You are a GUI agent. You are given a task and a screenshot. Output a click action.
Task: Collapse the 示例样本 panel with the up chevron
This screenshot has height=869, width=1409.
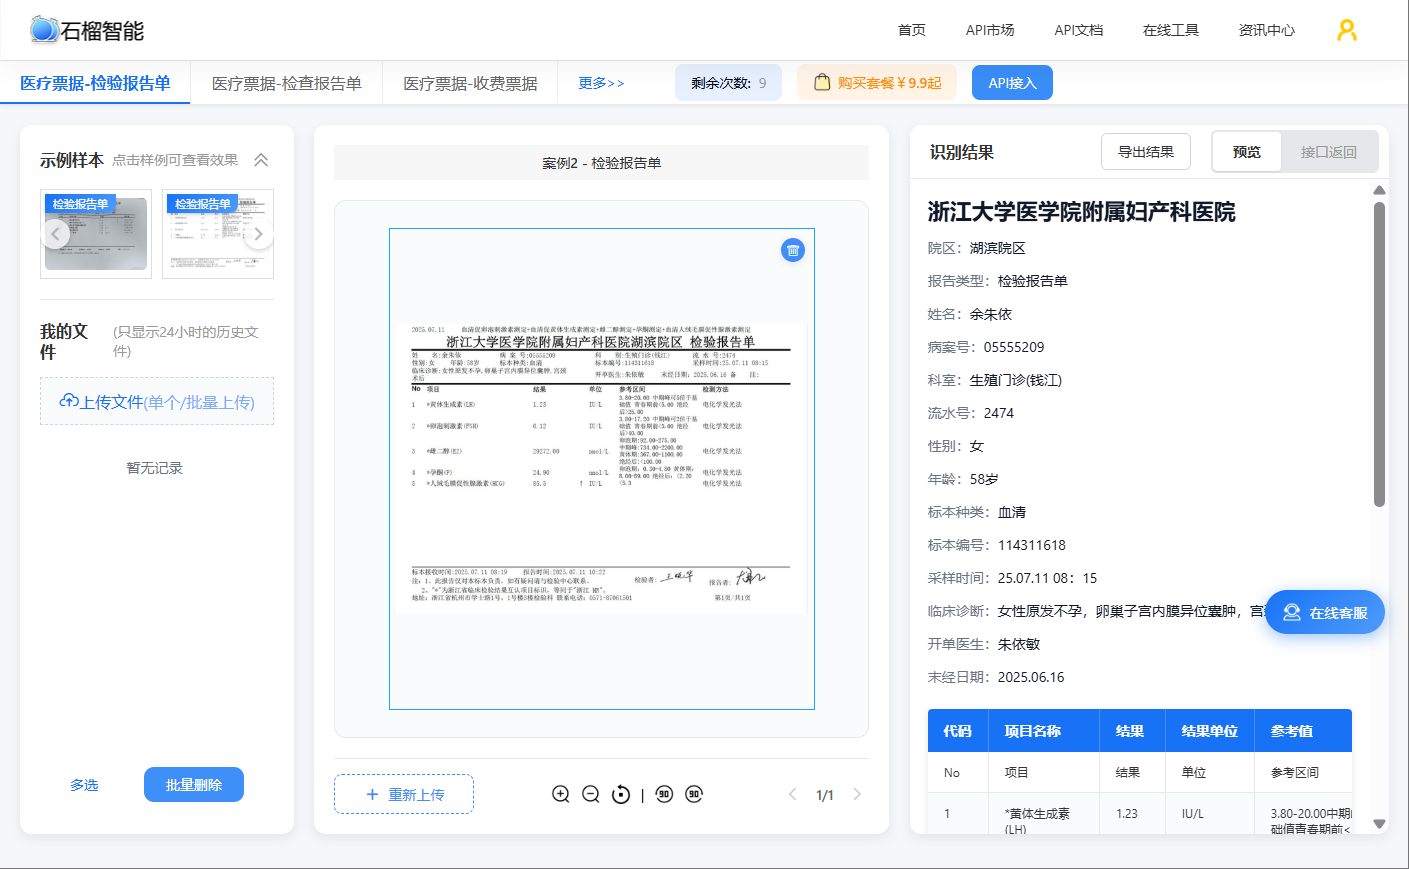[x=261, y=160]
